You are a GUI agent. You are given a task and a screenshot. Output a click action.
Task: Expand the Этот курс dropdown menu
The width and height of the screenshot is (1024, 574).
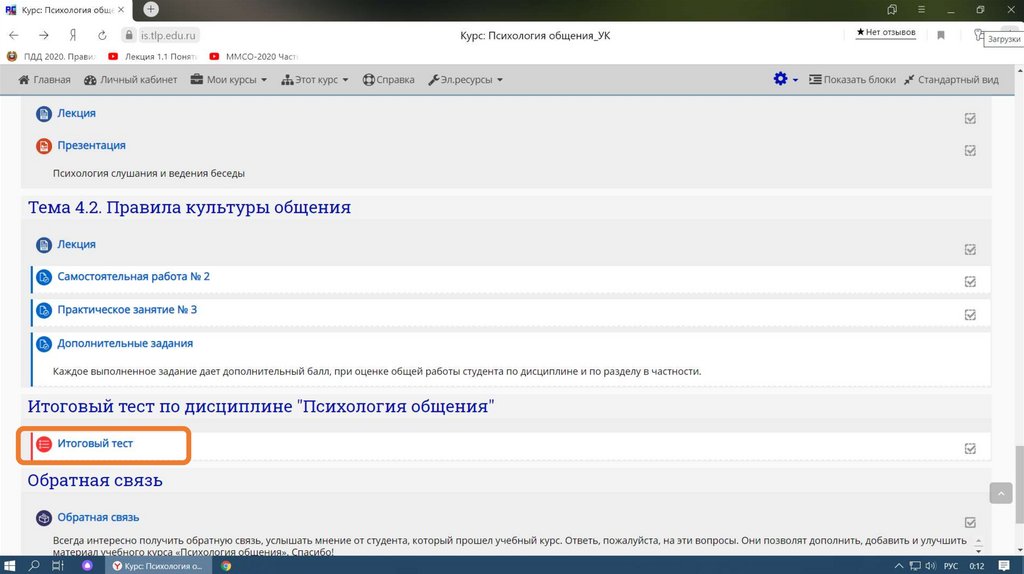coord(315,80)
